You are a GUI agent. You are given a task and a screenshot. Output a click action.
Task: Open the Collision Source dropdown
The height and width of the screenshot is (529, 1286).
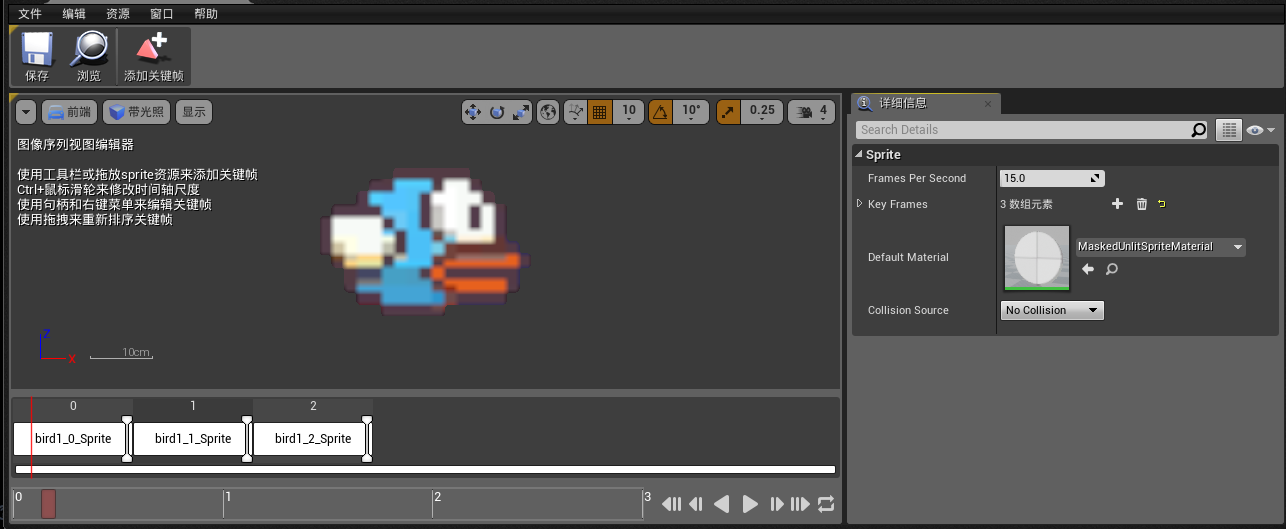coord(1052,310)
